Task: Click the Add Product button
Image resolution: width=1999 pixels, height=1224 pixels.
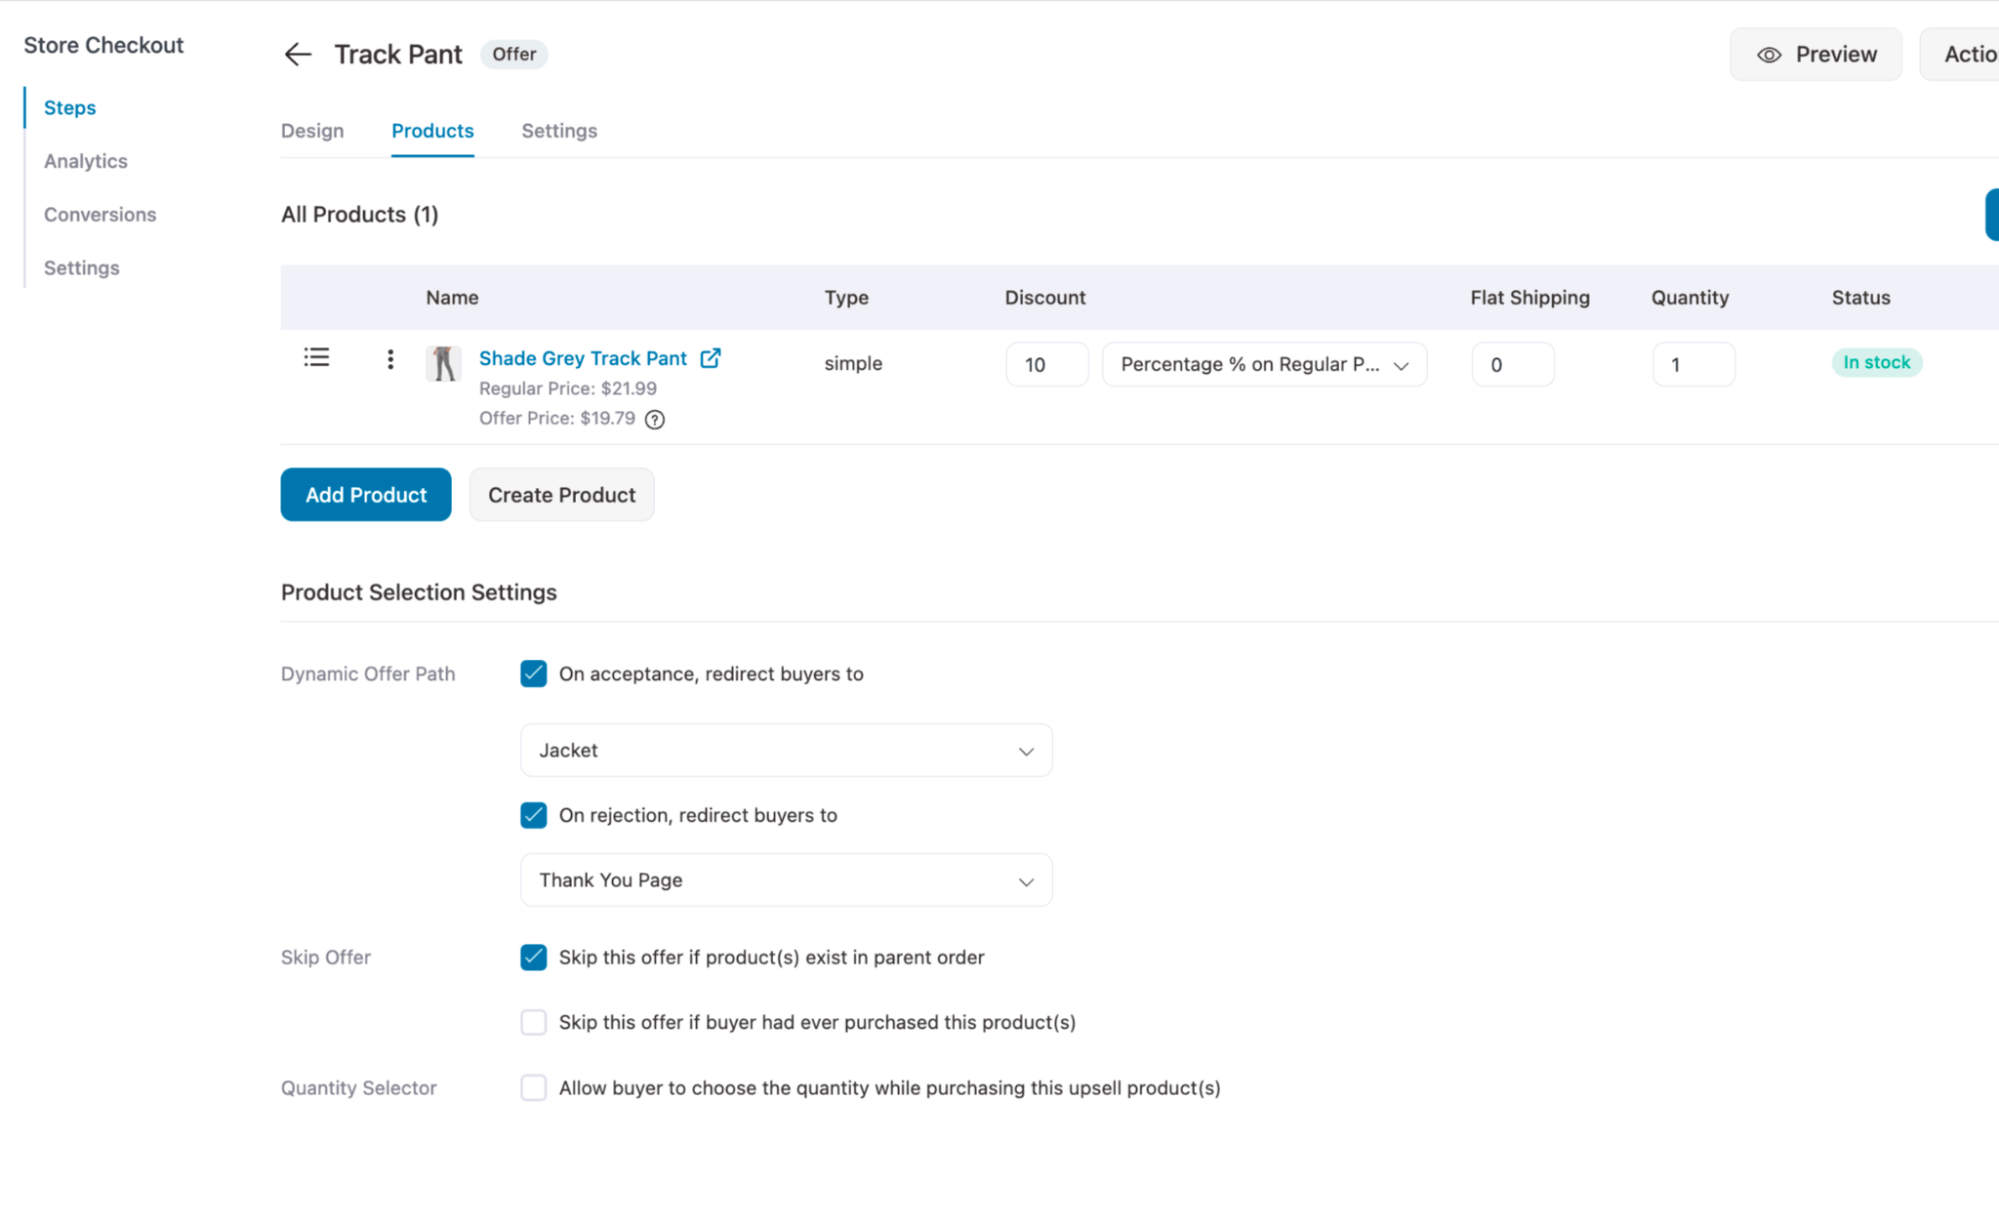Action: pos(366,495)
